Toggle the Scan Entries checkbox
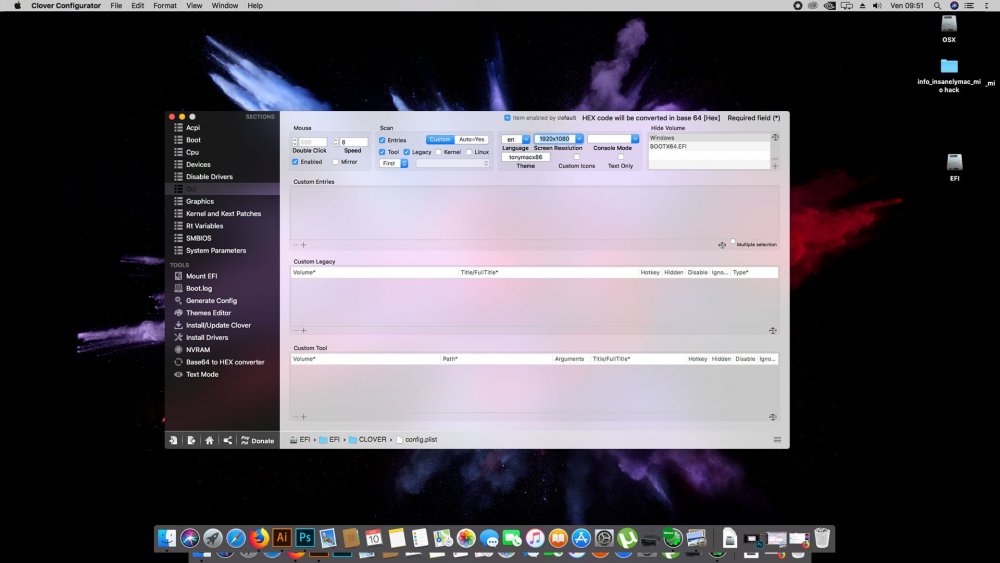 pyautogui.click(x=382, y=140)
